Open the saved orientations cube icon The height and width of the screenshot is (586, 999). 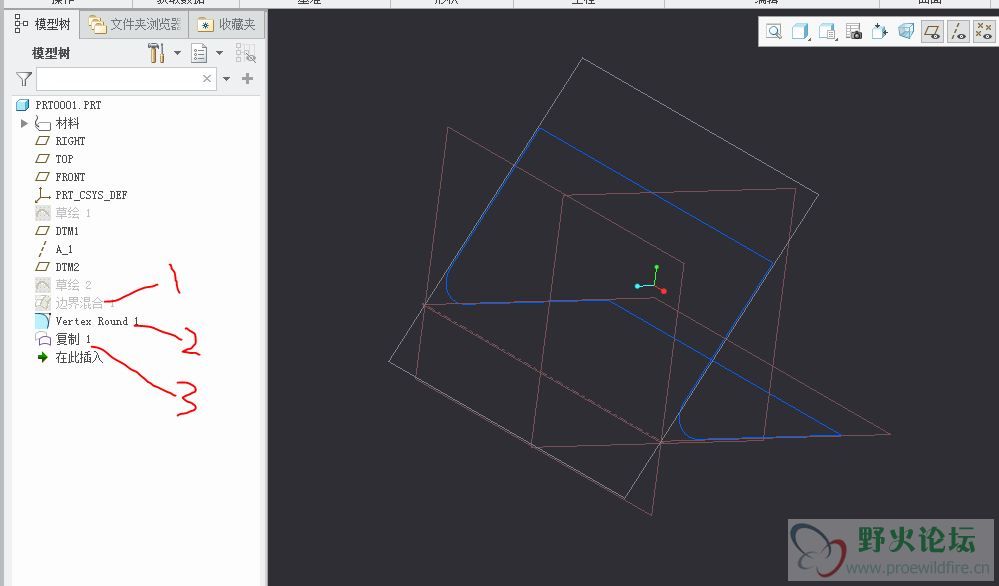coord(827,31)
